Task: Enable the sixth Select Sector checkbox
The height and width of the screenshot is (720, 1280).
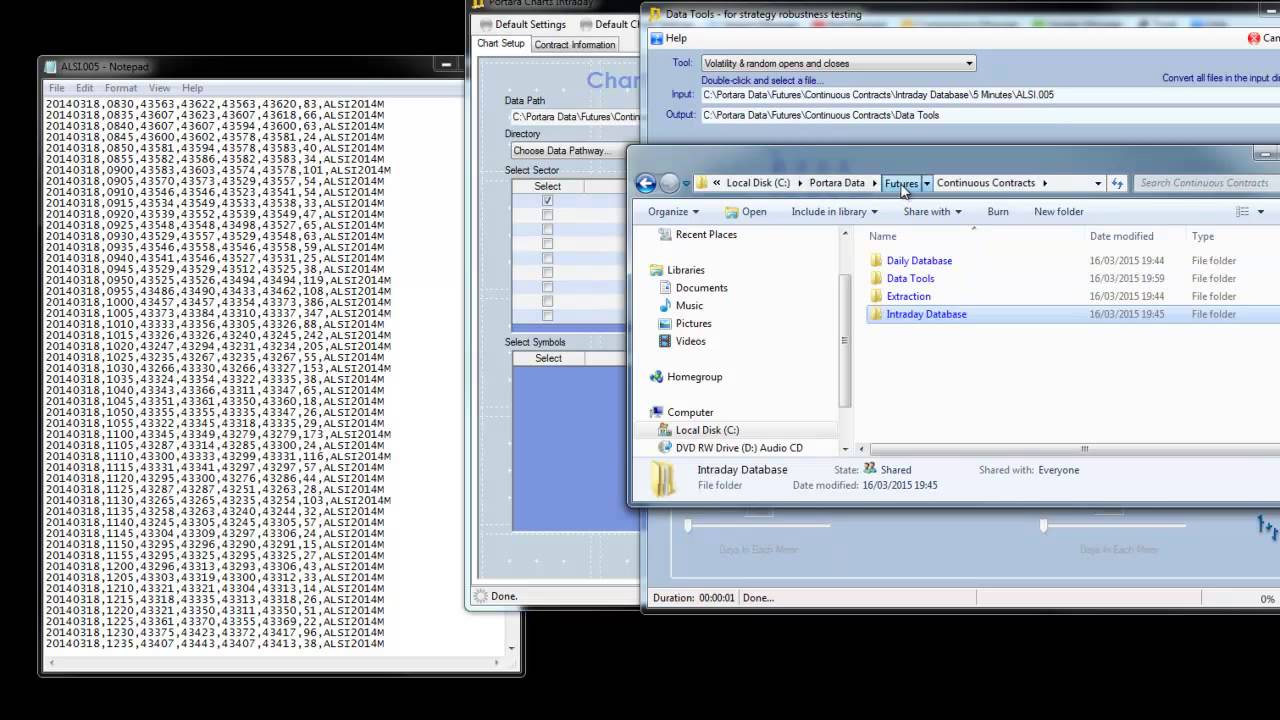Action: [547, 272]
